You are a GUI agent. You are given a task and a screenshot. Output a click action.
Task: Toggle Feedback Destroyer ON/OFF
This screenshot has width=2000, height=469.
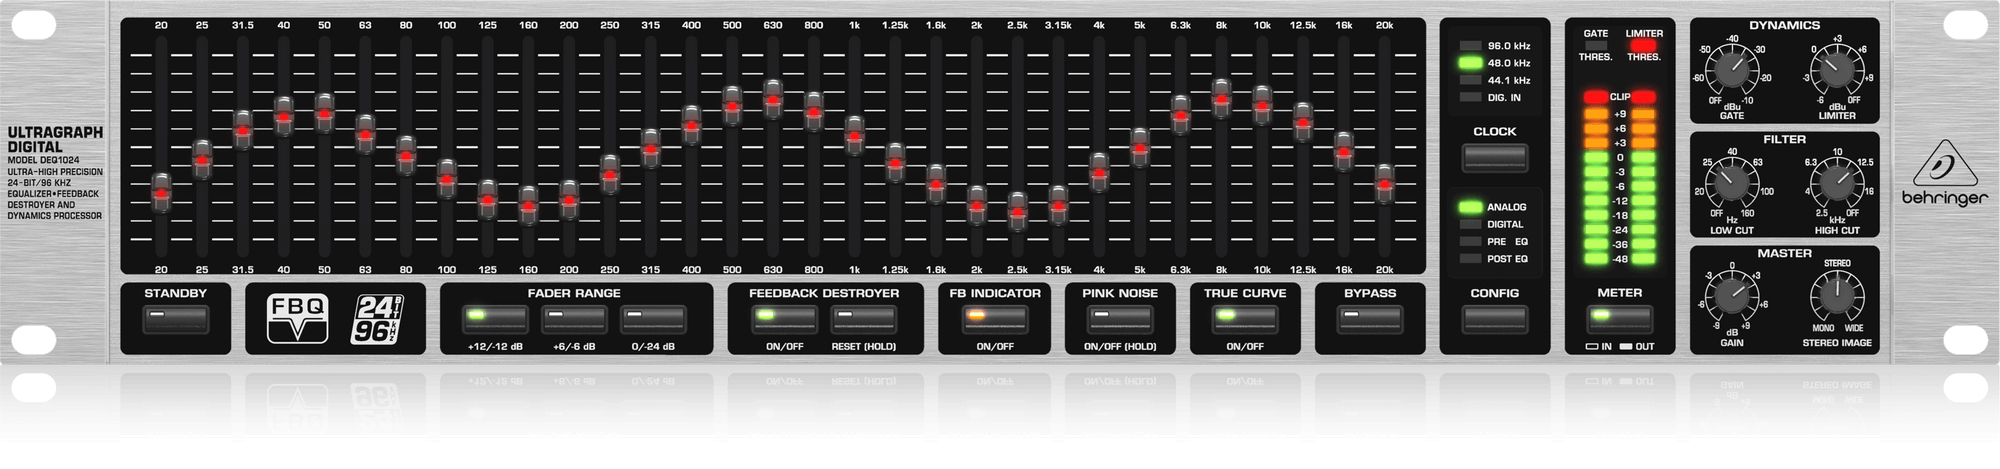pyautogui.click(x=784, y=320)
